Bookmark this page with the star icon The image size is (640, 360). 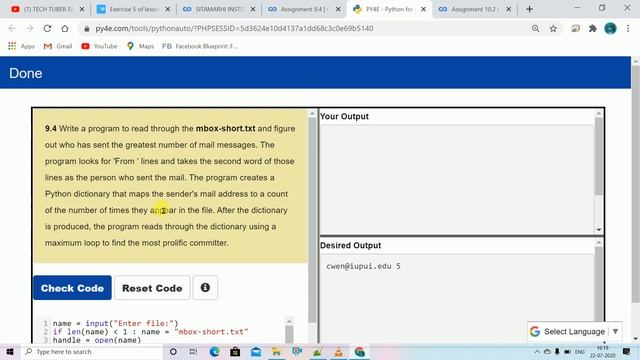pyautogui.click(x=553, y=28)
